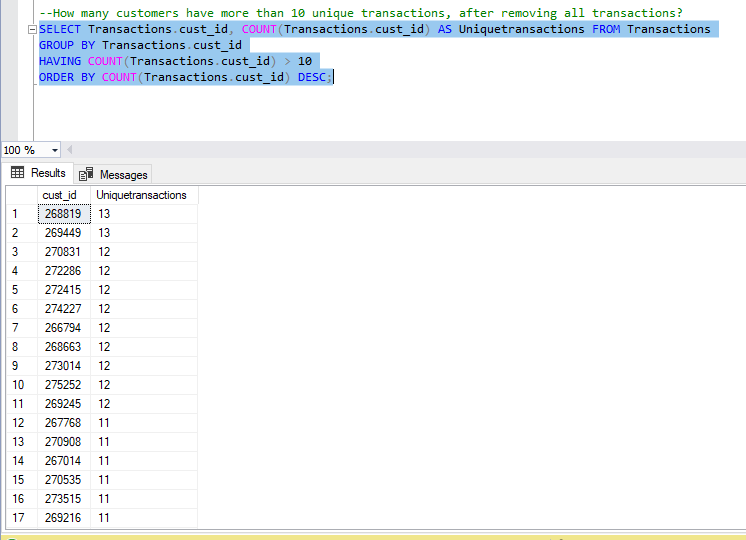Click the Messages tab icon
Viewport: 746px width, 540px height.
(86, 175)
